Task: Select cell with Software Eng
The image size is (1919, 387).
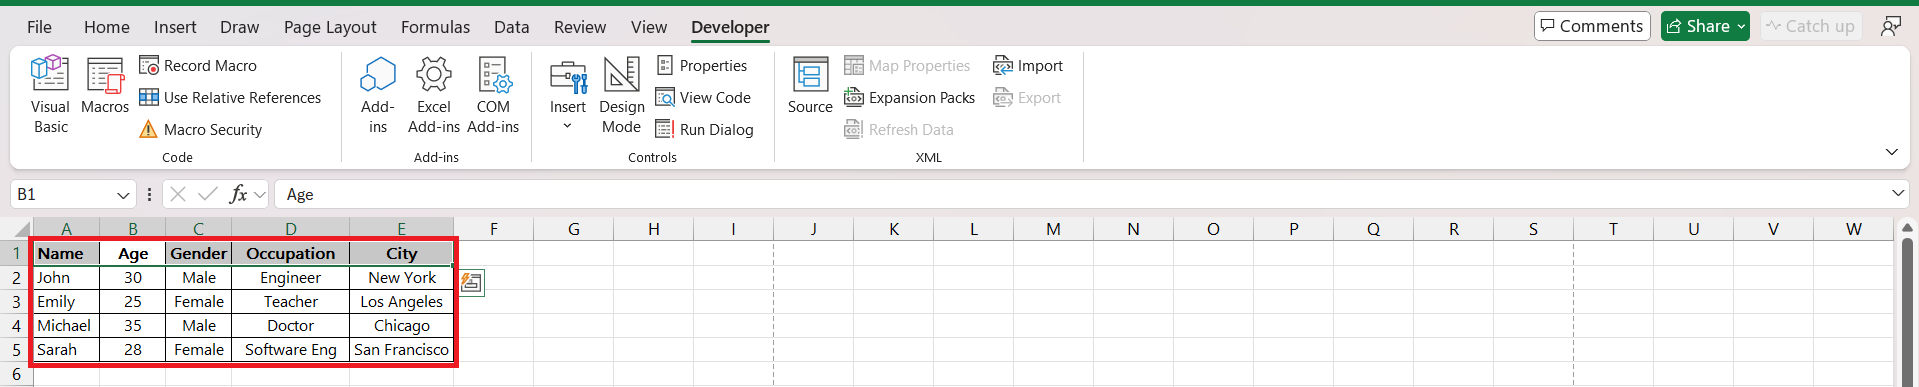Action: (291, 350)
